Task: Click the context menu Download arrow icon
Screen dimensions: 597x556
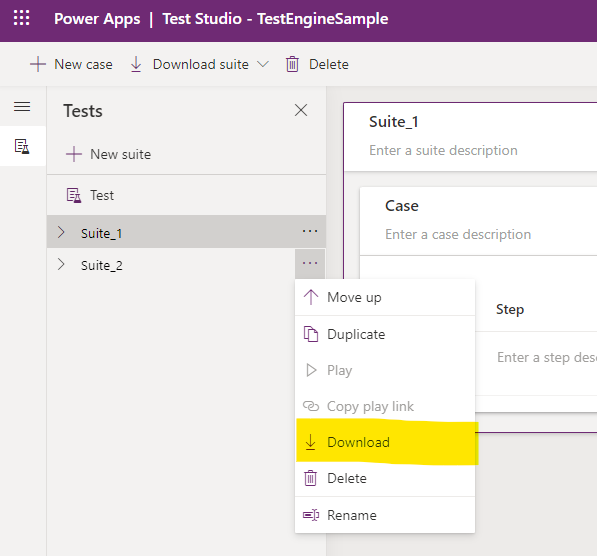Action: (311, 442)
